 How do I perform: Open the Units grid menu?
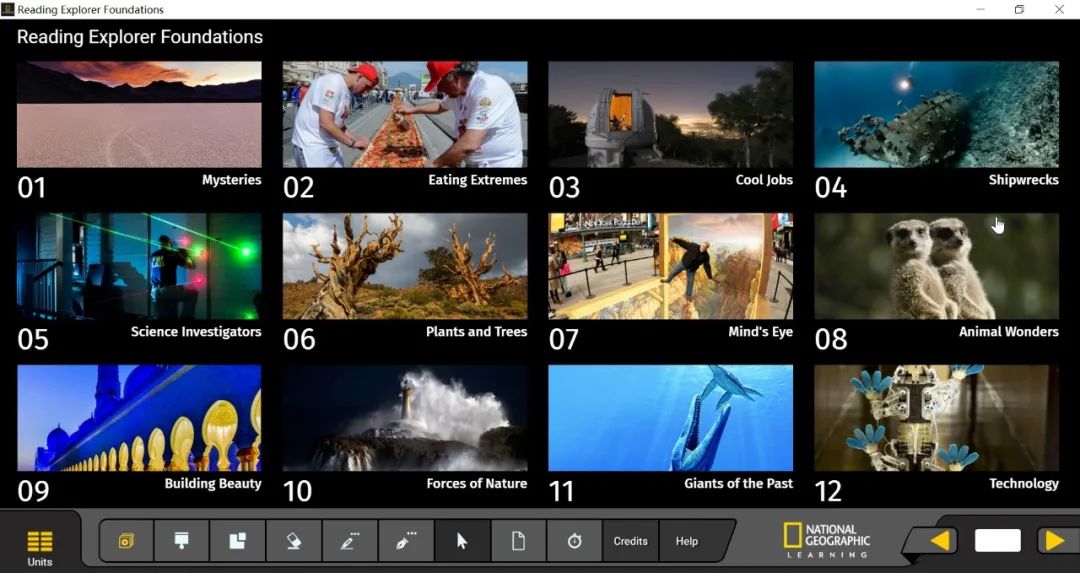coord(39,548)
